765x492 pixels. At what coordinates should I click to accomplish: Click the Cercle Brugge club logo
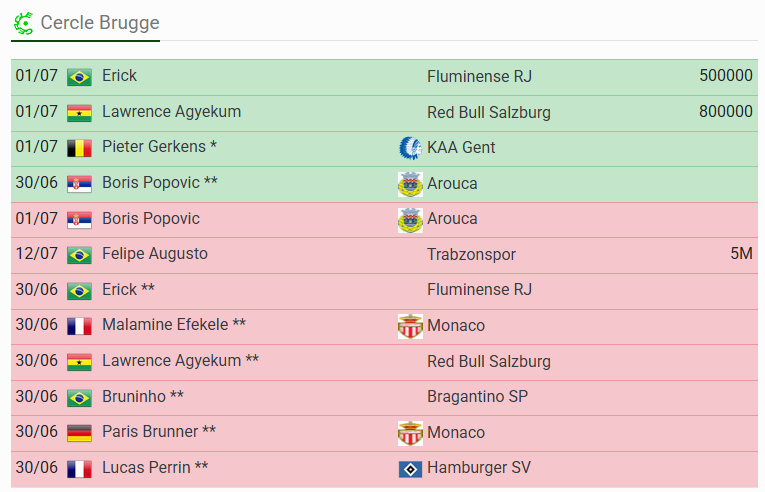click(23, 23)
